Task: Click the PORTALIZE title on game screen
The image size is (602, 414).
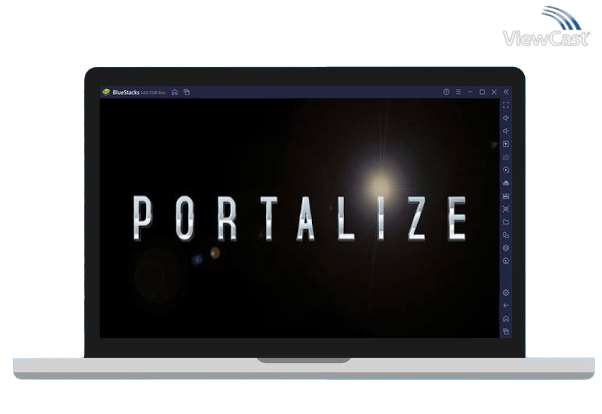Action: click(x=300, y=218)
